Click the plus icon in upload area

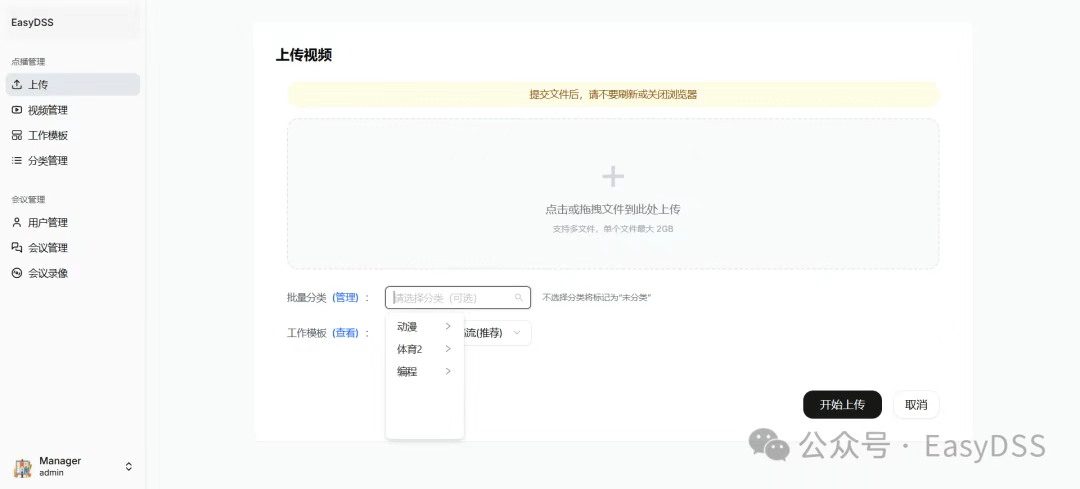613,177
